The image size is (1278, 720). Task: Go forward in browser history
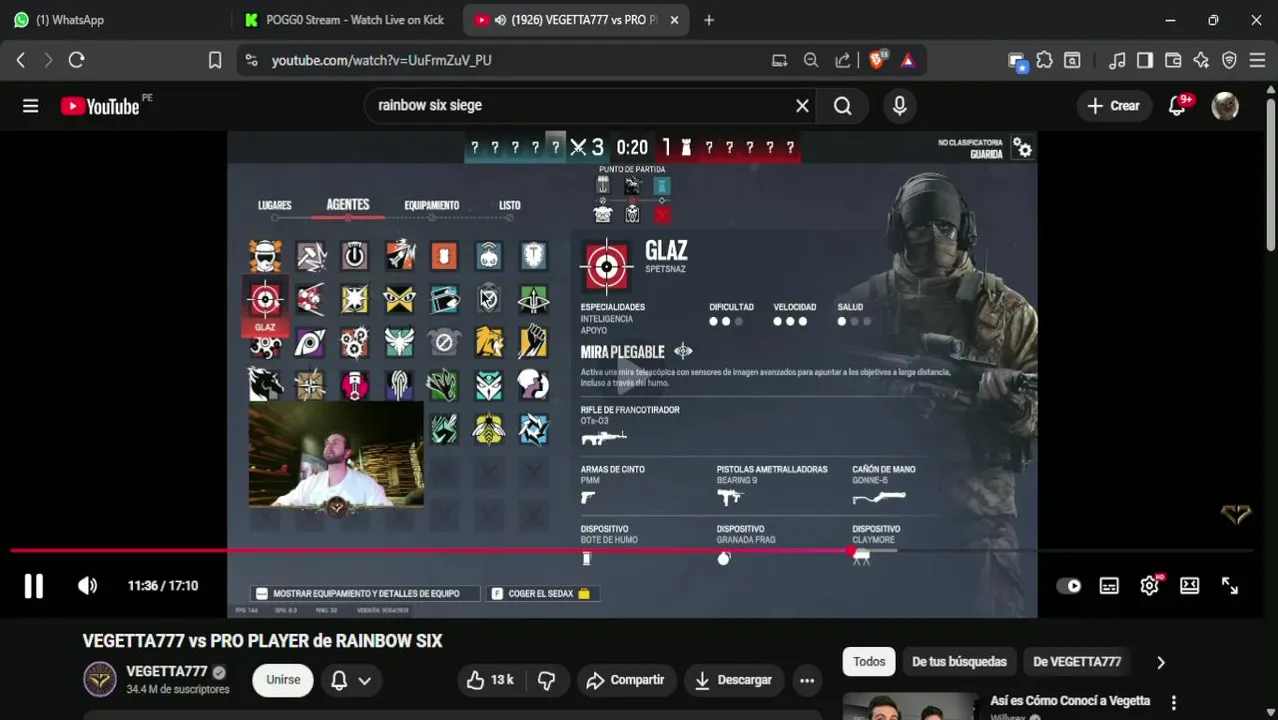coord(48,60)
